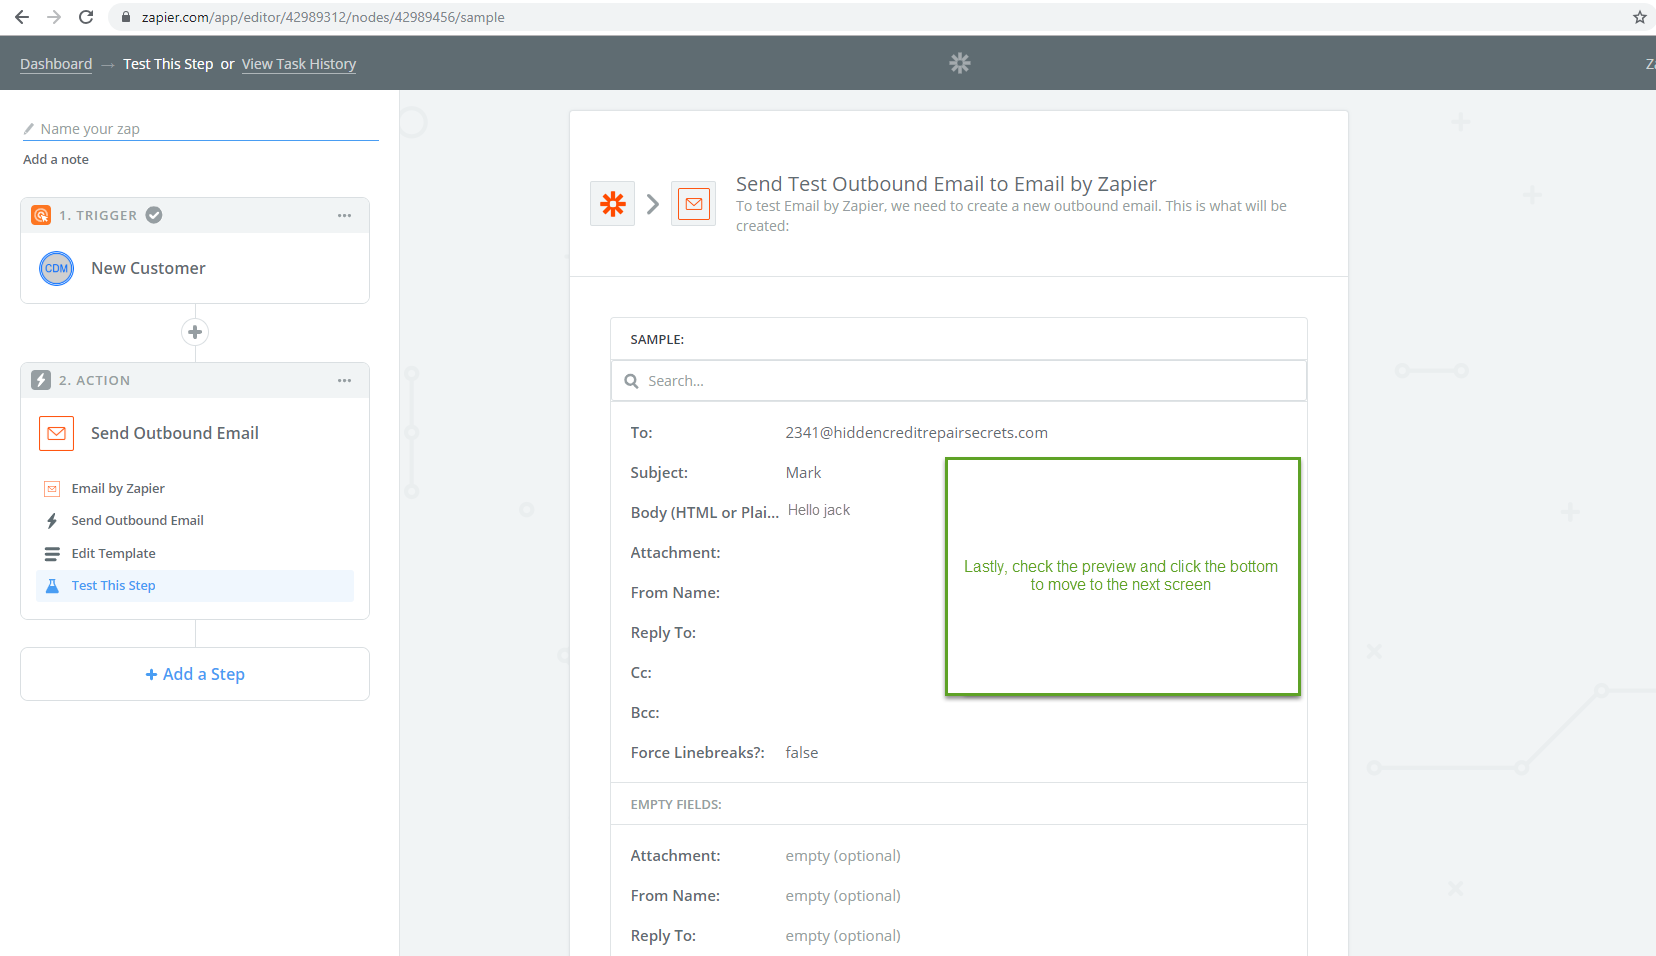Click the browser back arrow
1656x956 pixels.
(x=22, y=17)
